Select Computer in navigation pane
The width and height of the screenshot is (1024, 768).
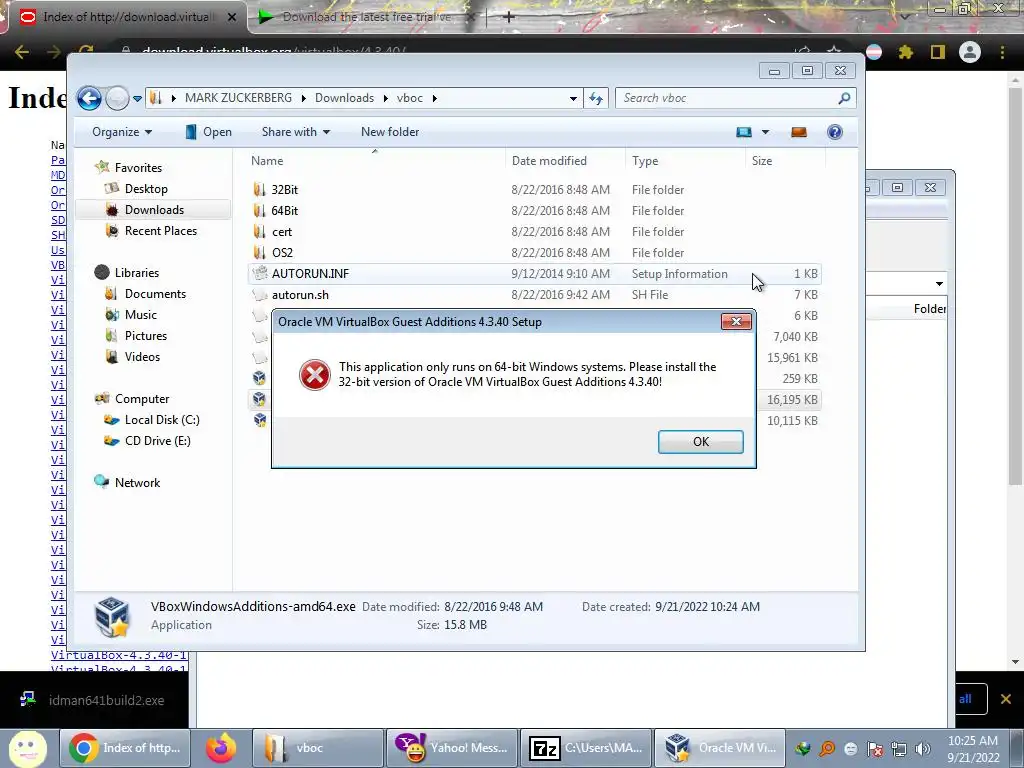click(142, 399)
